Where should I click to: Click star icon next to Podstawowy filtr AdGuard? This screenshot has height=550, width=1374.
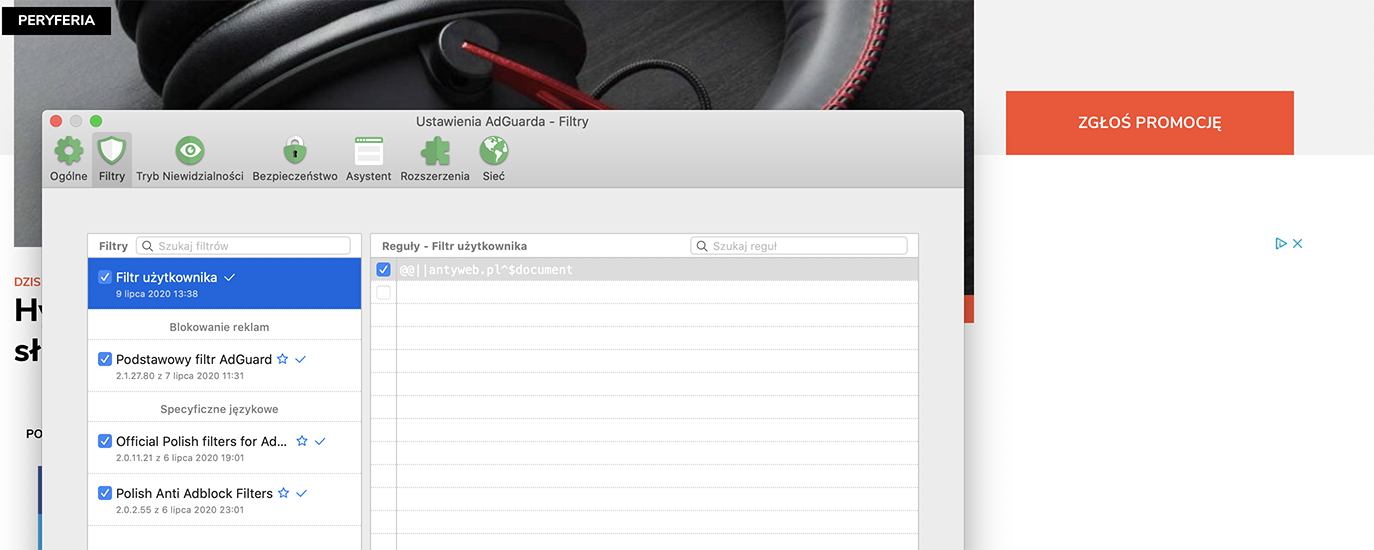282,359
